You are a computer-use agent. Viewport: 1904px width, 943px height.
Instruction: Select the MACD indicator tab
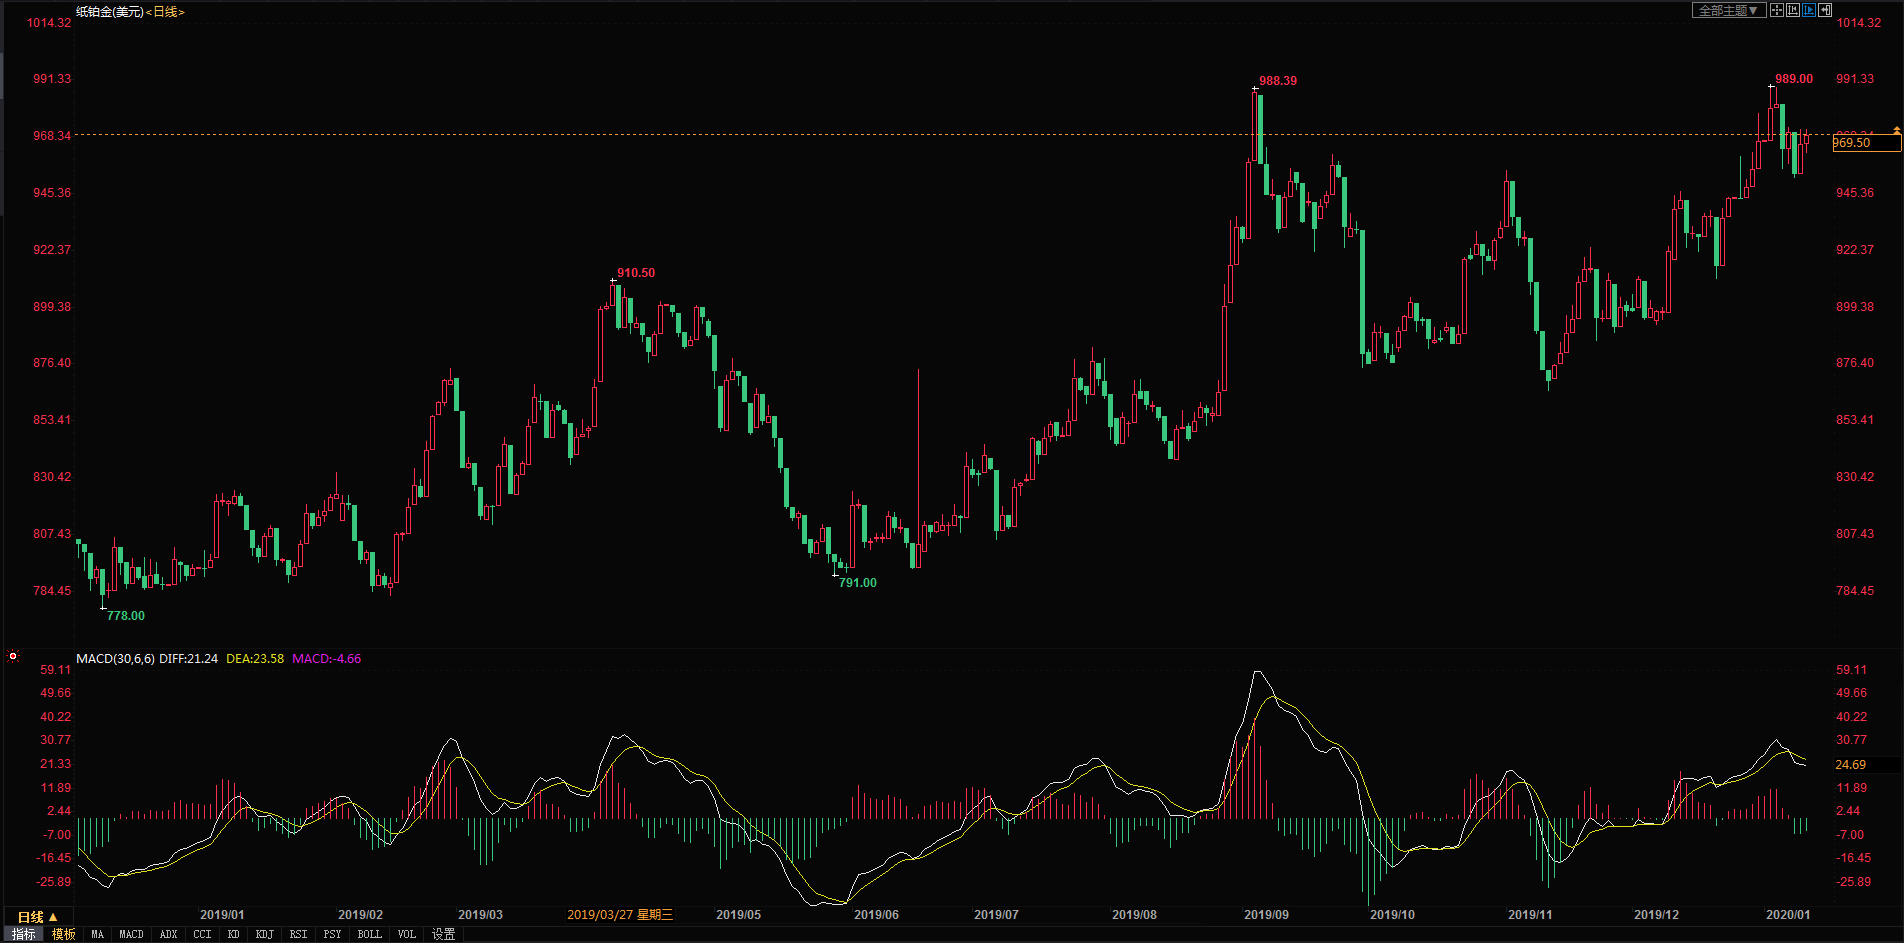click(x=131, y=934)
